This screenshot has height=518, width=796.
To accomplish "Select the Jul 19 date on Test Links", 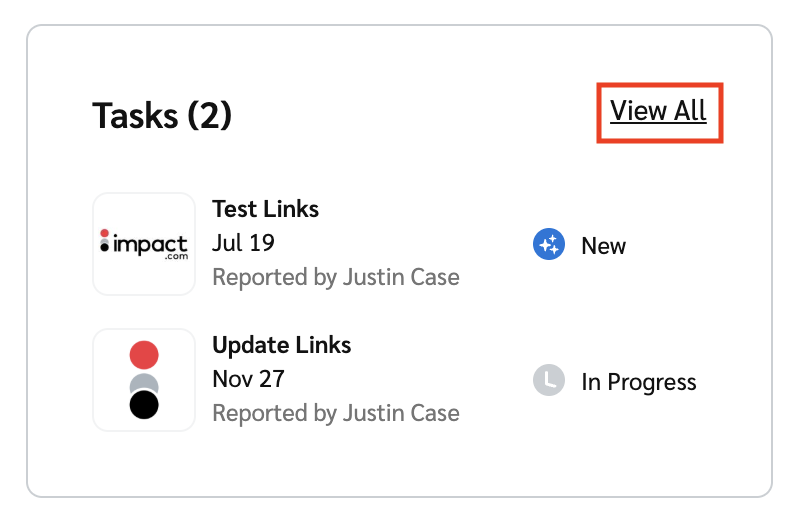I will tap(243, 242).
